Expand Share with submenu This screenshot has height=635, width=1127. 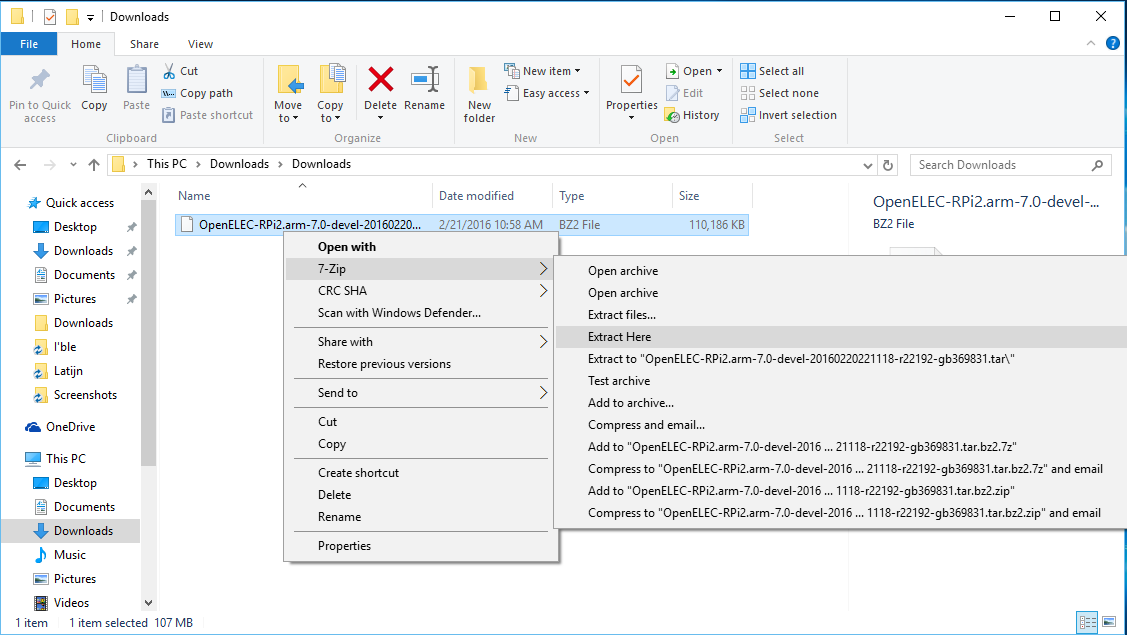coord(420,342)
